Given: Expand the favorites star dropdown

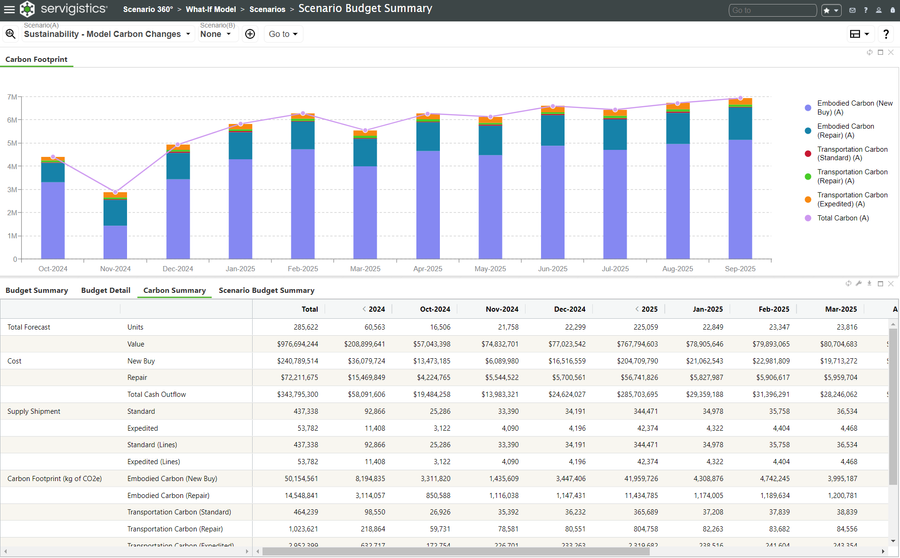Looking at the screenshot, I should coord(831,10).
